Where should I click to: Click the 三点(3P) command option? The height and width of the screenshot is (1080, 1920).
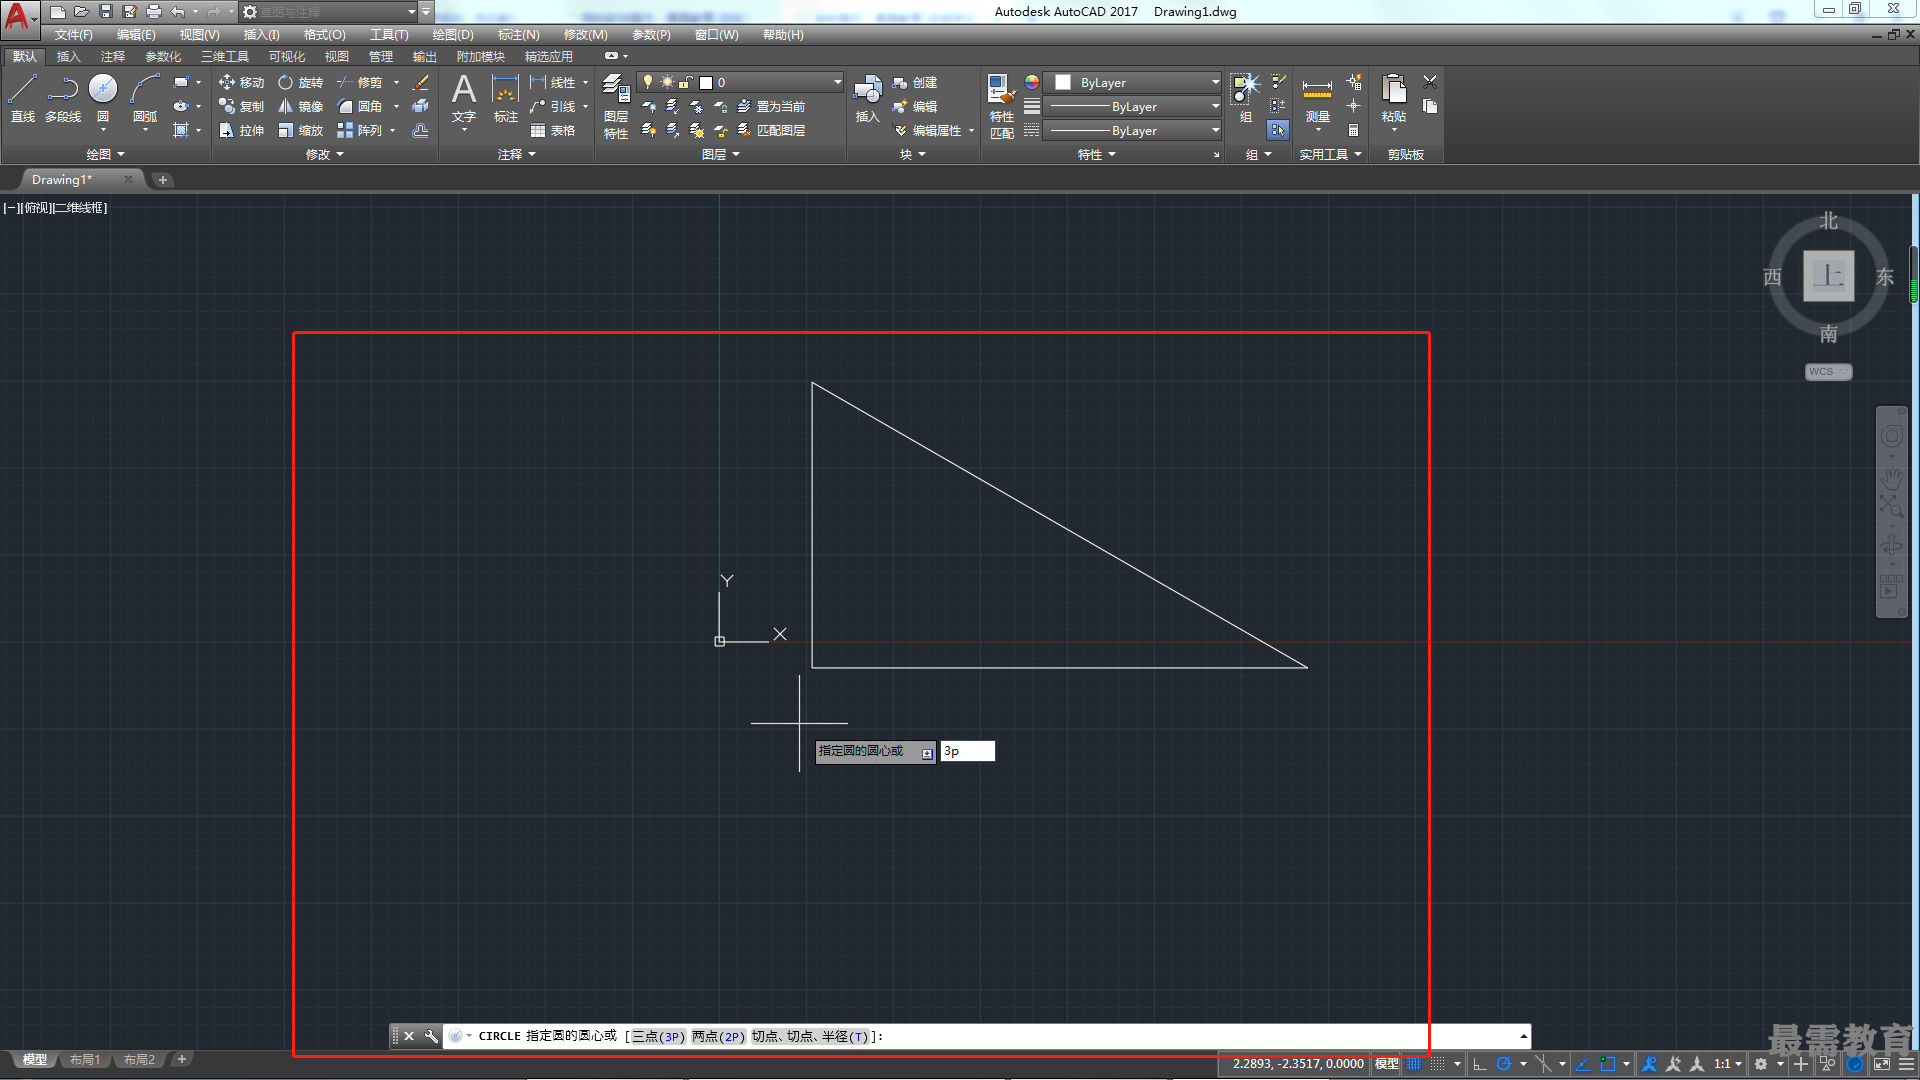[659, 1036]
